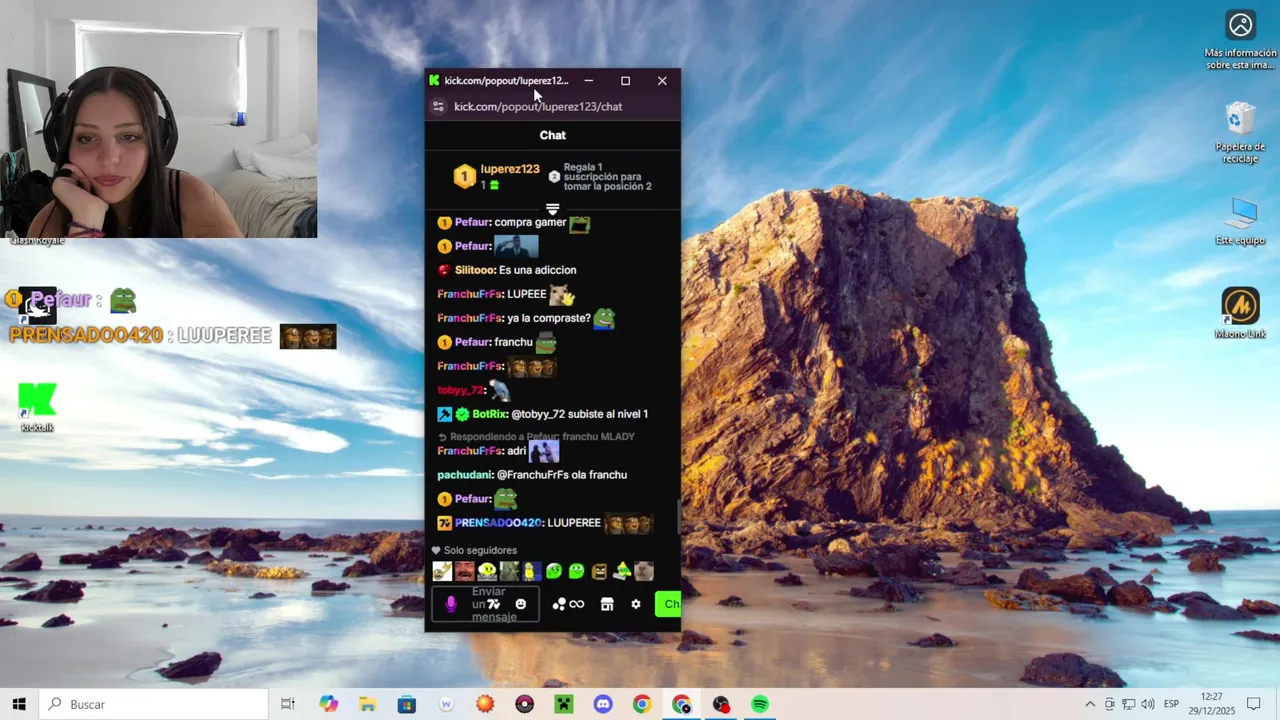Open Windows Start menu
This screenshot has width=1280, height=720.
tap(19, 704)
